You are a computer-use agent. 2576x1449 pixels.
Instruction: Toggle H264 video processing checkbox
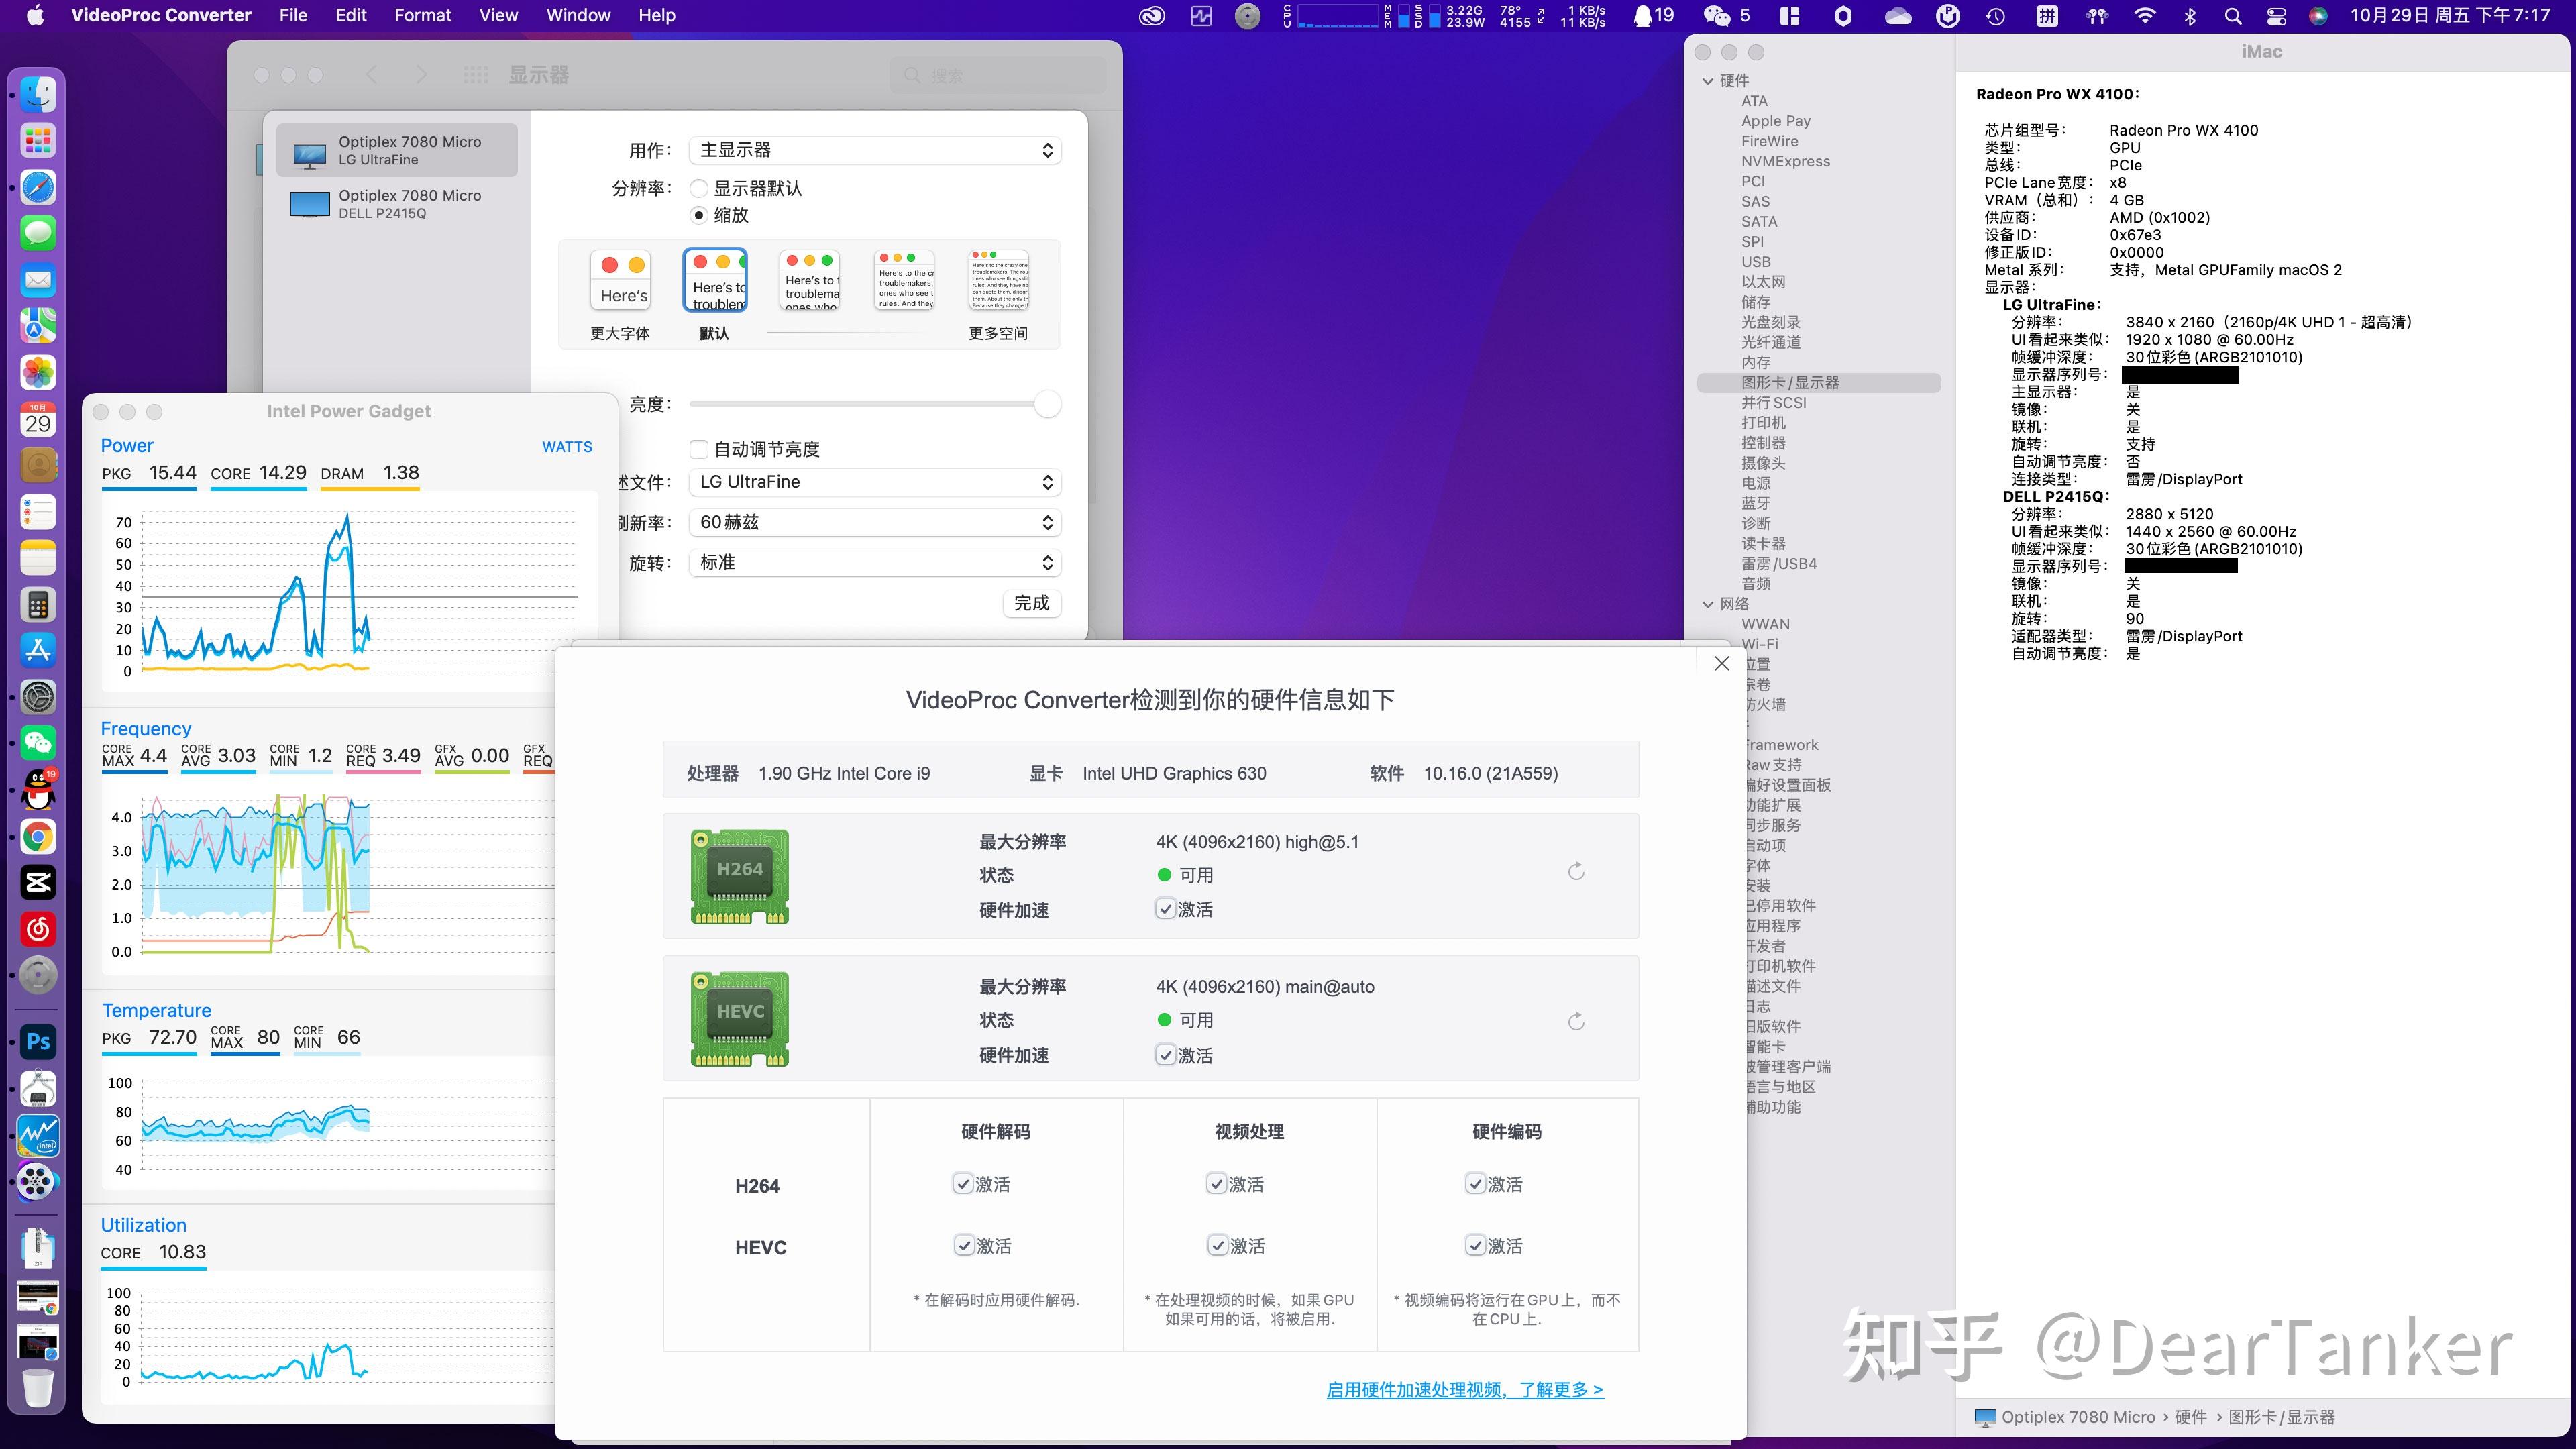tap(1217, 1184)
